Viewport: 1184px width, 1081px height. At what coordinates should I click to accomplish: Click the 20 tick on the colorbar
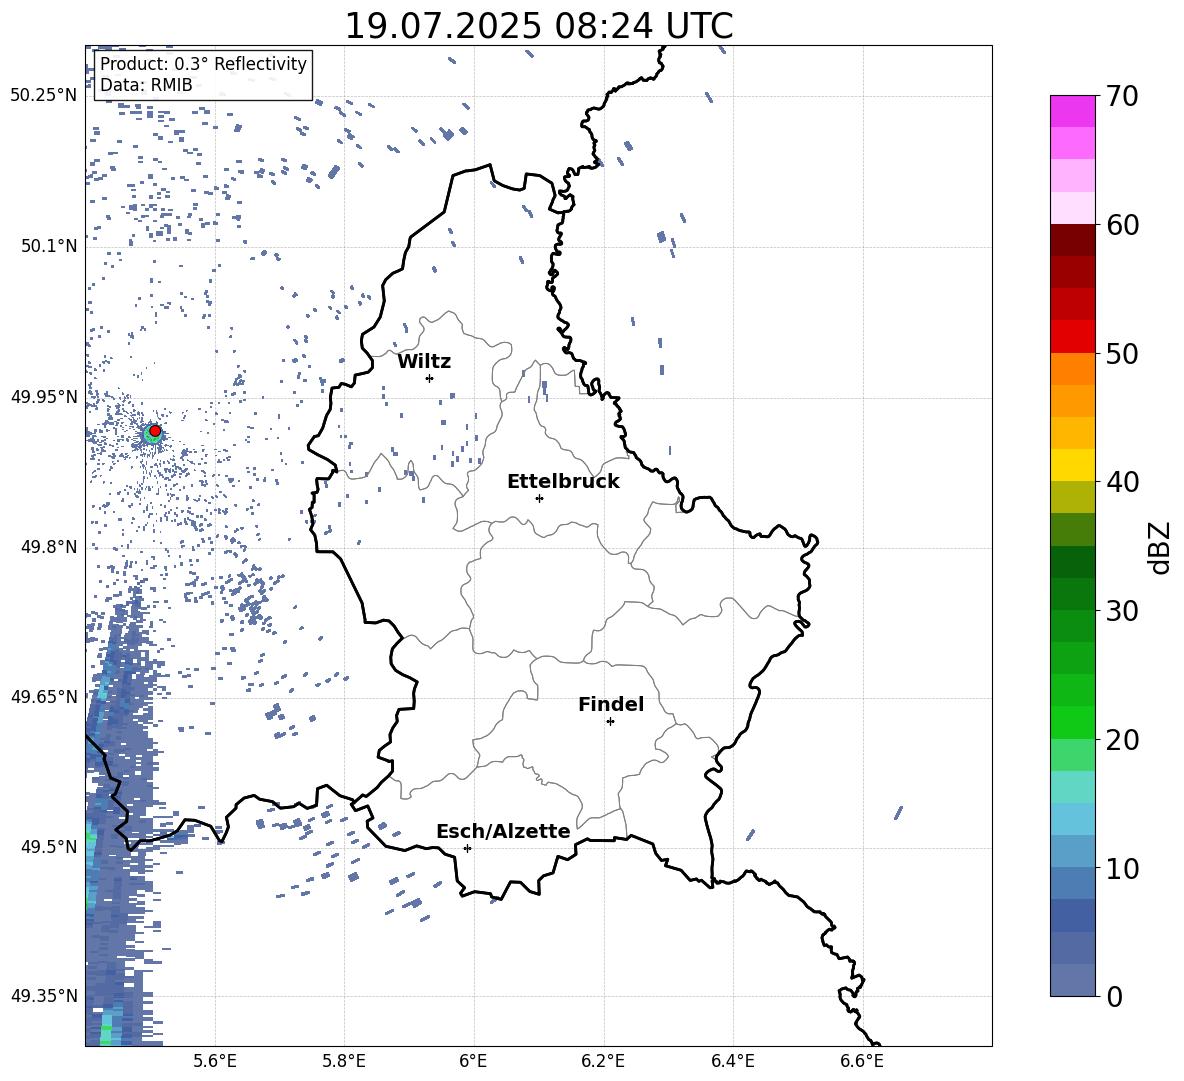point(1121,739)
